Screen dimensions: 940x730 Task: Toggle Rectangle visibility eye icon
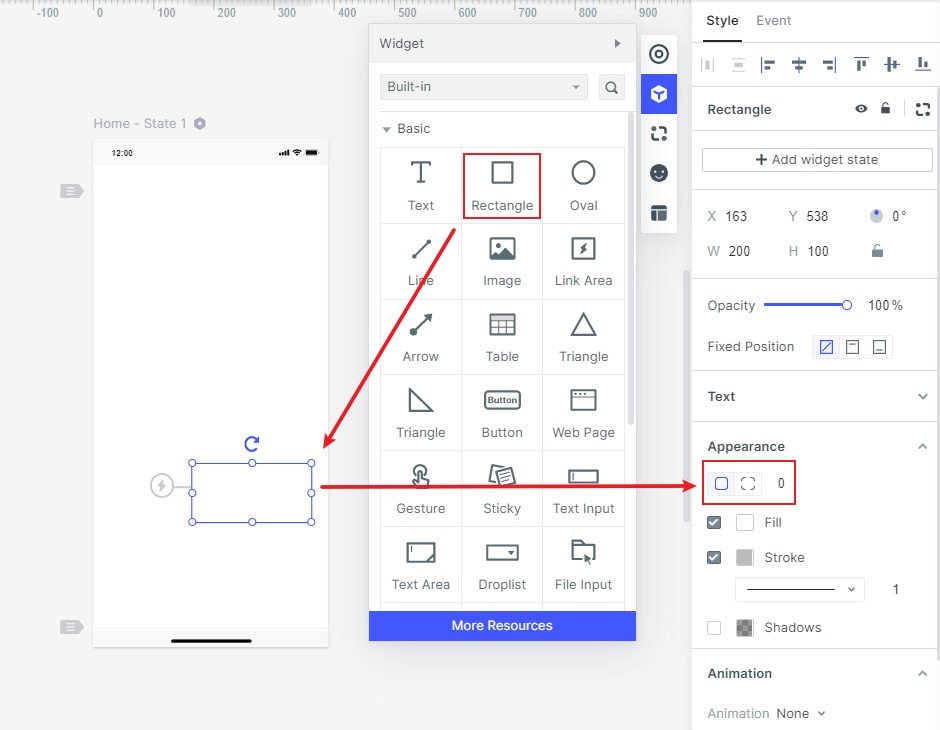point(861,108)
